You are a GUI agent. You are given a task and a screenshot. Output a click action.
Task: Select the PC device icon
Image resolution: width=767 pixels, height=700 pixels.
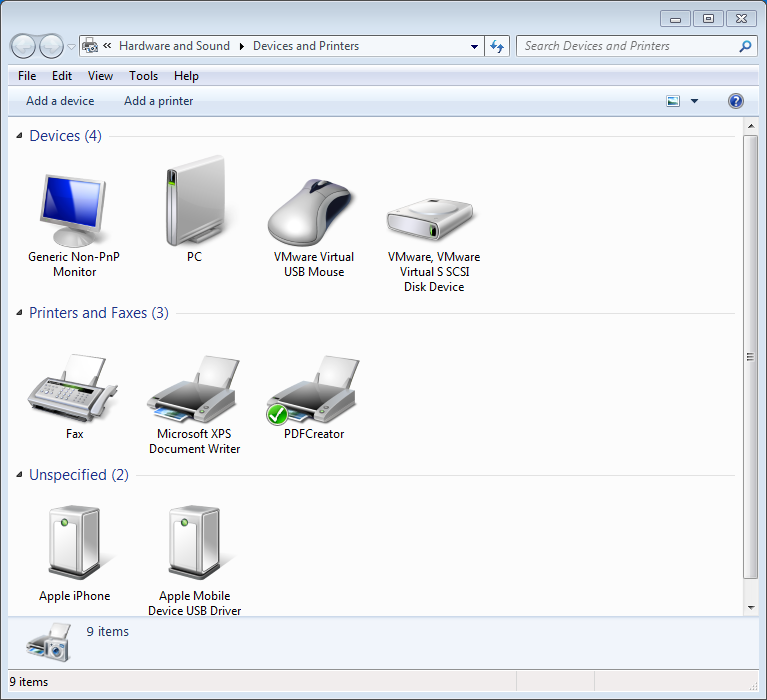tap(194, 201)
